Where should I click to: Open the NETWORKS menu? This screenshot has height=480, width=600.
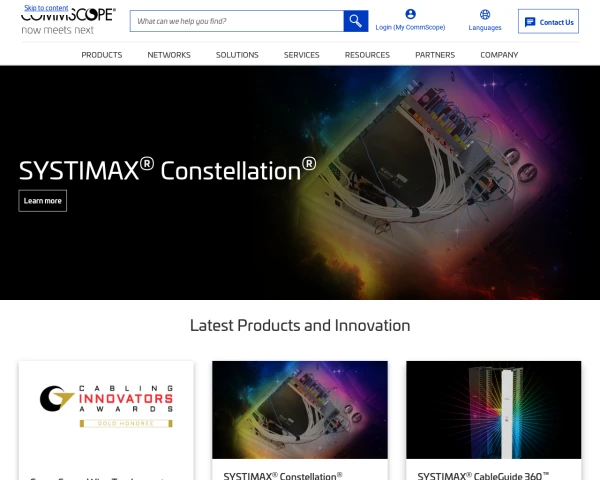[169, 55]
